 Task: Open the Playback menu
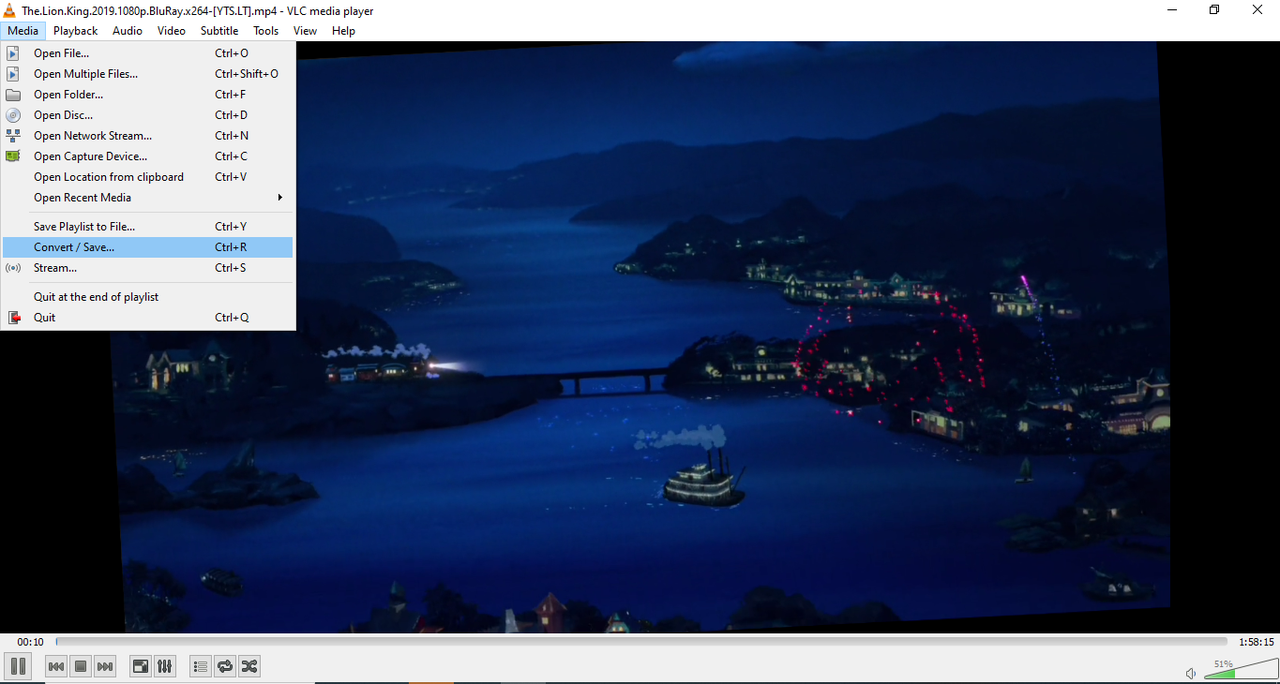(x=76, y=31)
